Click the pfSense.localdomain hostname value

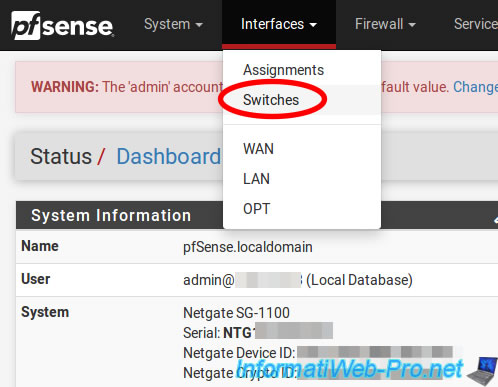click(x=248, y=247)
